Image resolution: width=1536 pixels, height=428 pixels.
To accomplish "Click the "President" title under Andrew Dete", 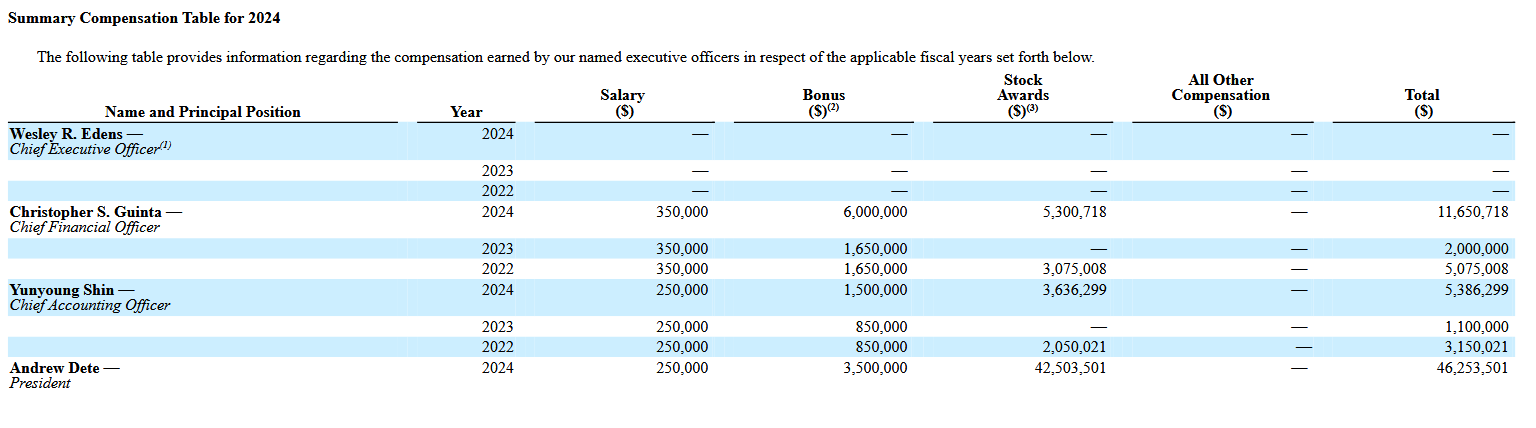I will pyautogui.click(x=40, y=383).
